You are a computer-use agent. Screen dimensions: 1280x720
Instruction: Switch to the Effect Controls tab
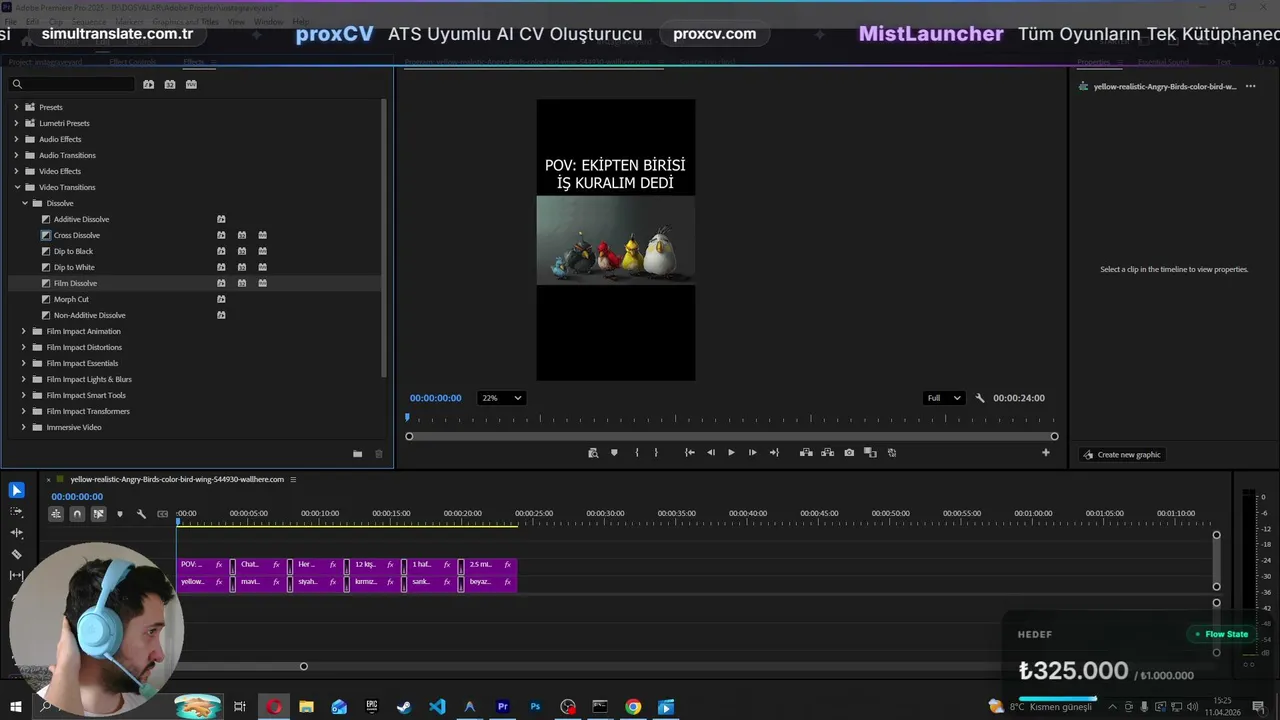[x=132, y=62]
